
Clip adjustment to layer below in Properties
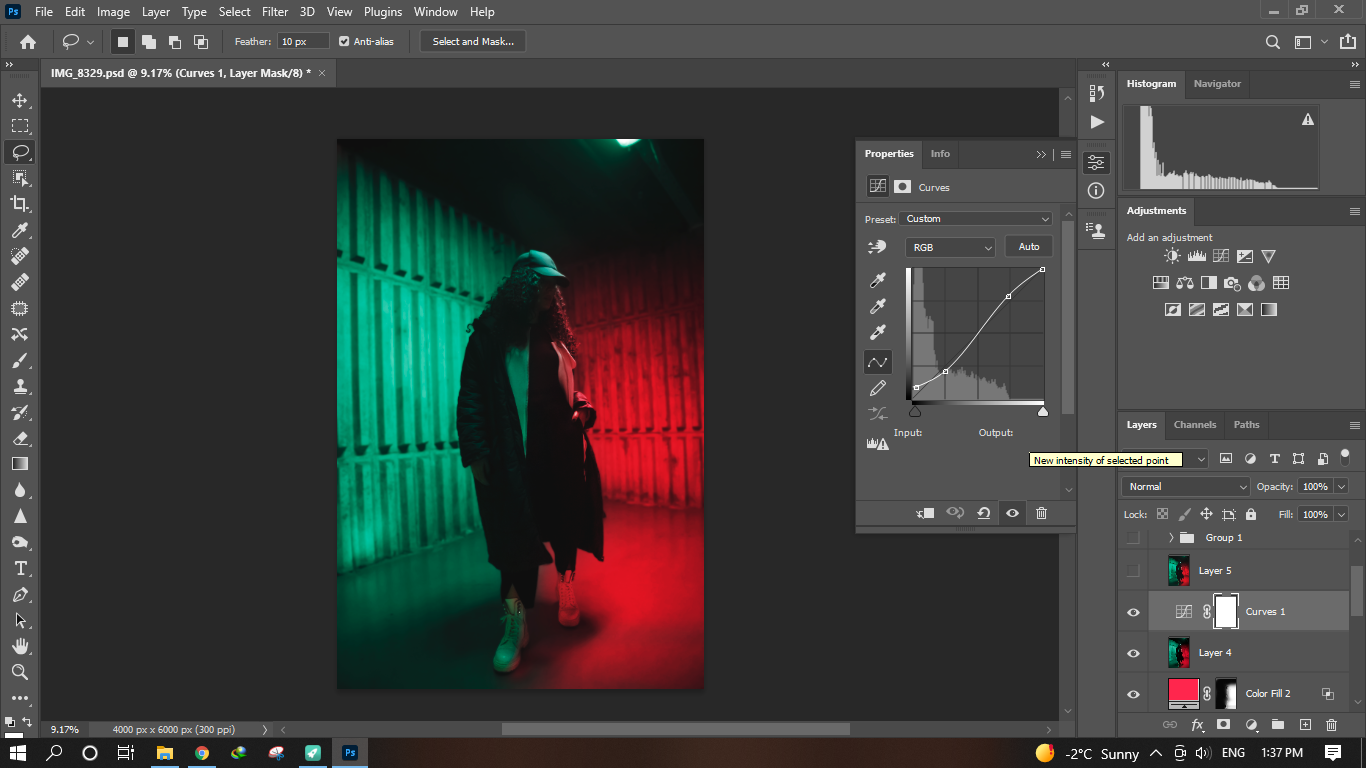coord(925,513)
